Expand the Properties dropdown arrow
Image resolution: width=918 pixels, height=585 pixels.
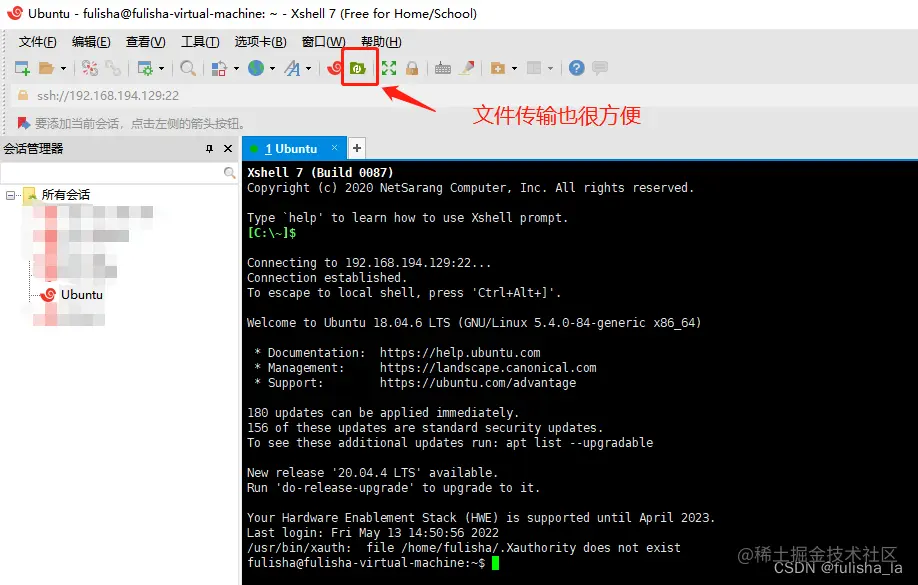(161, 69)
